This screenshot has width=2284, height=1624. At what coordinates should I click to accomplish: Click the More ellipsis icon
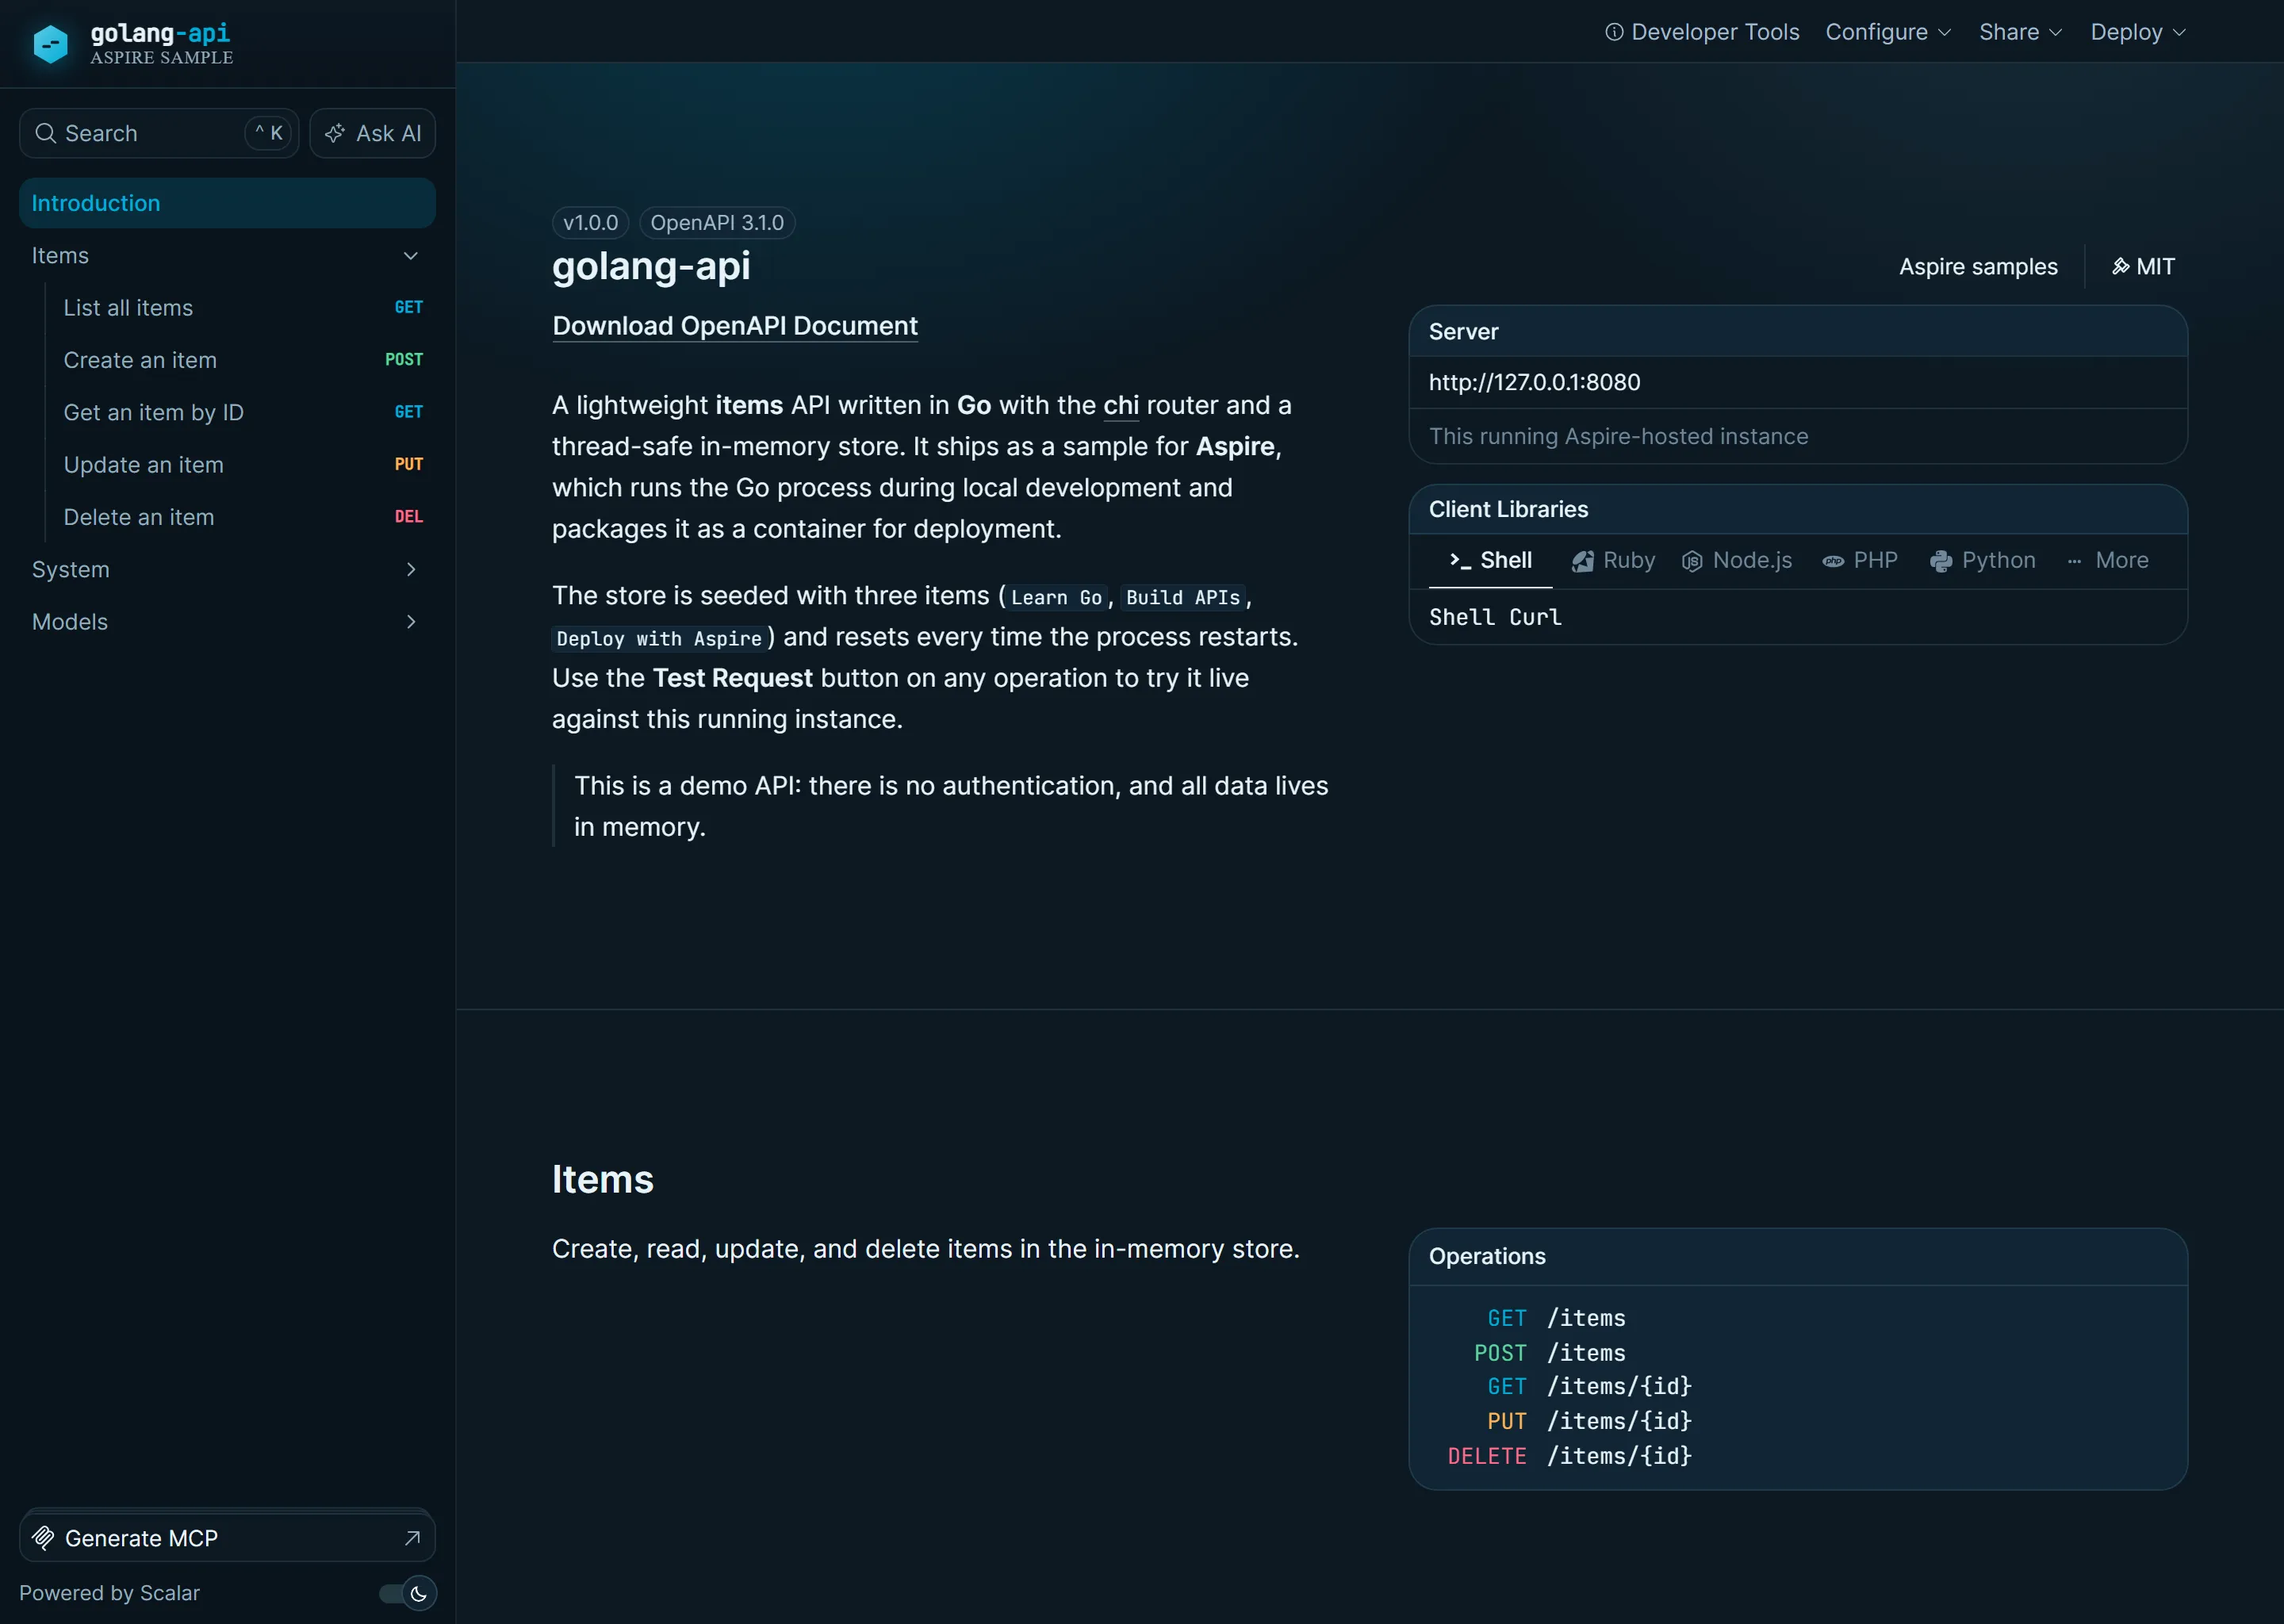[x=2074, y=561]
